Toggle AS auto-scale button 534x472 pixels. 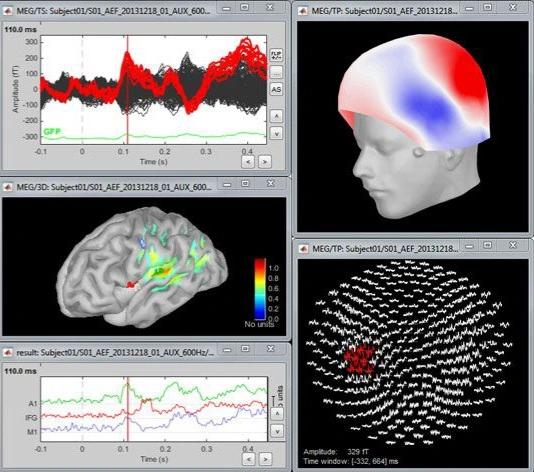point(276,90)
